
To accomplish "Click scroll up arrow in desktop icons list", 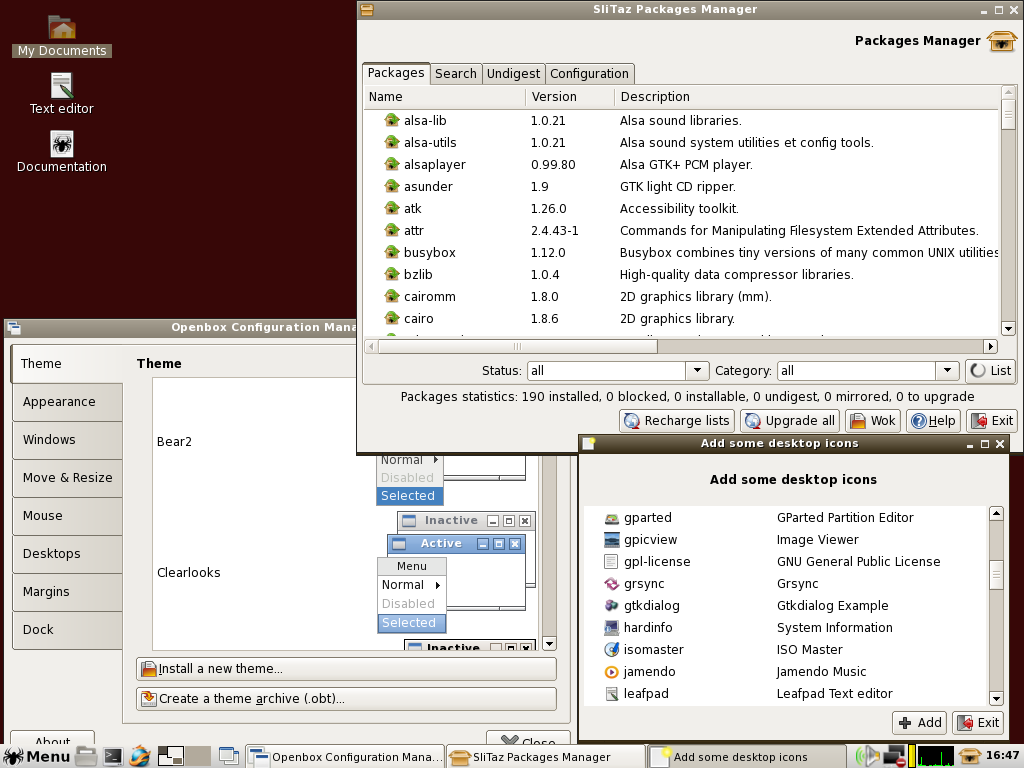I will coord(996,513).
